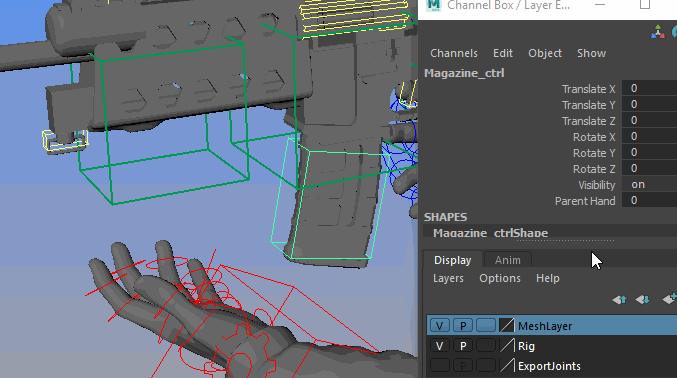Open the Channels menu

454,53
